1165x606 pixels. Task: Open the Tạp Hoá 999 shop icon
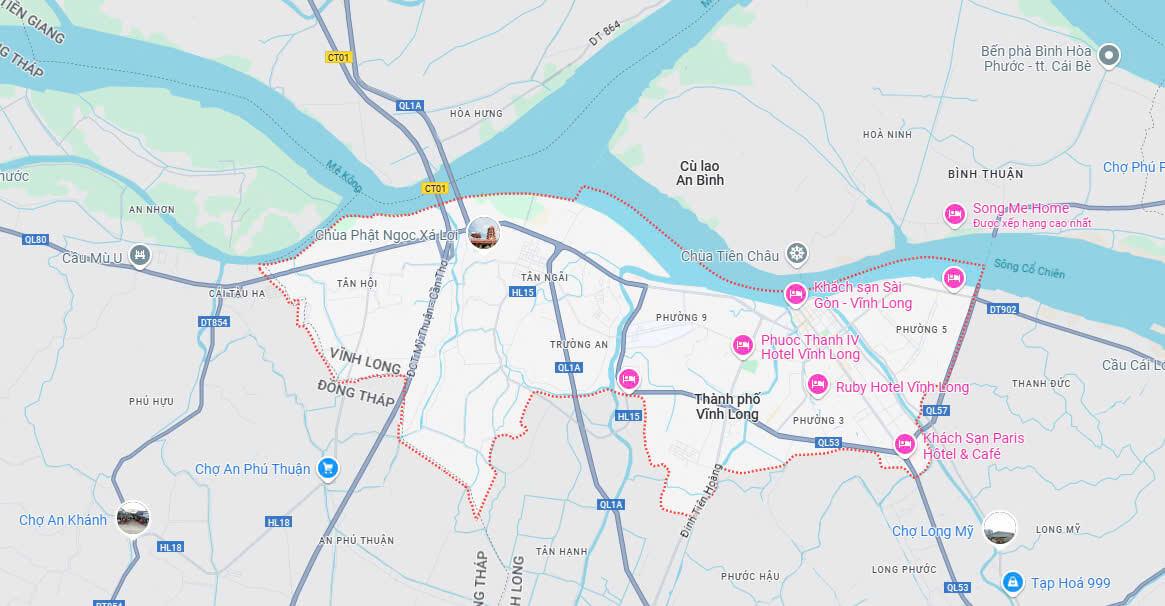1012,583
